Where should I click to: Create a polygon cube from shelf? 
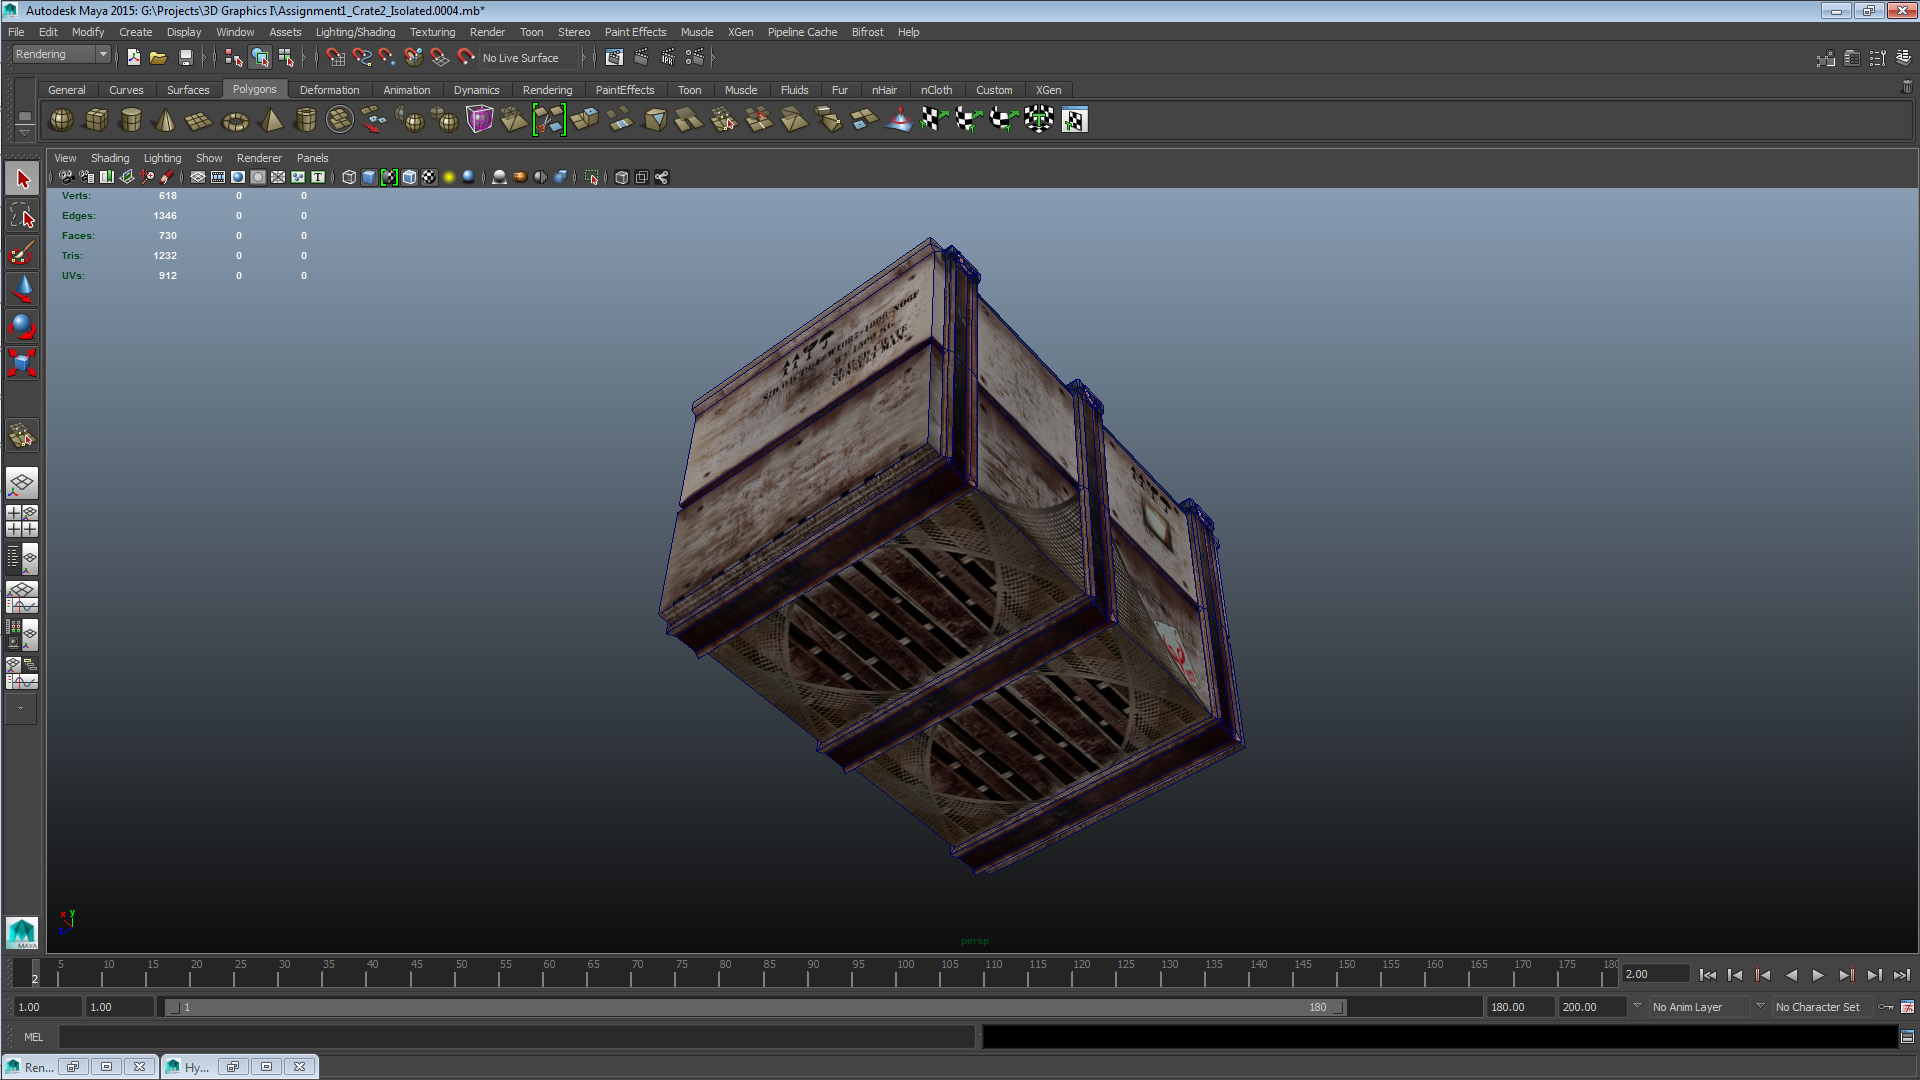click(96, 120)
